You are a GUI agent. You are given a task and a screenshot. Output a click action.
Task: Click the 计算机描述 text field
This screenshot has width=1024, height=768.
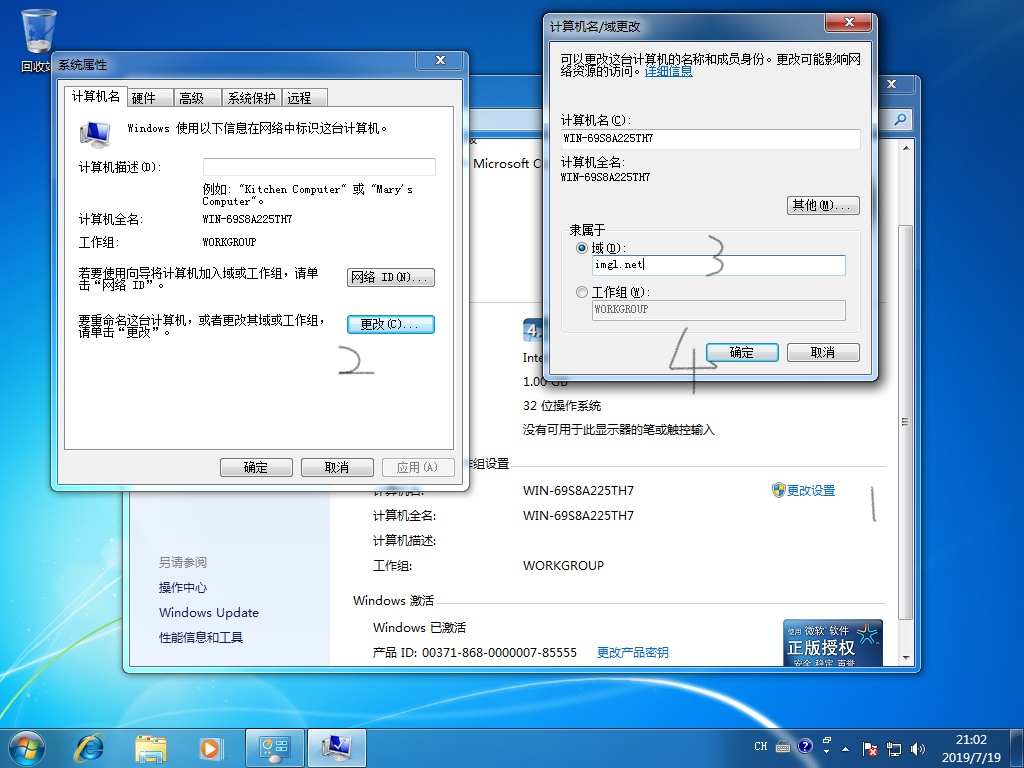(x=319, y=167)
